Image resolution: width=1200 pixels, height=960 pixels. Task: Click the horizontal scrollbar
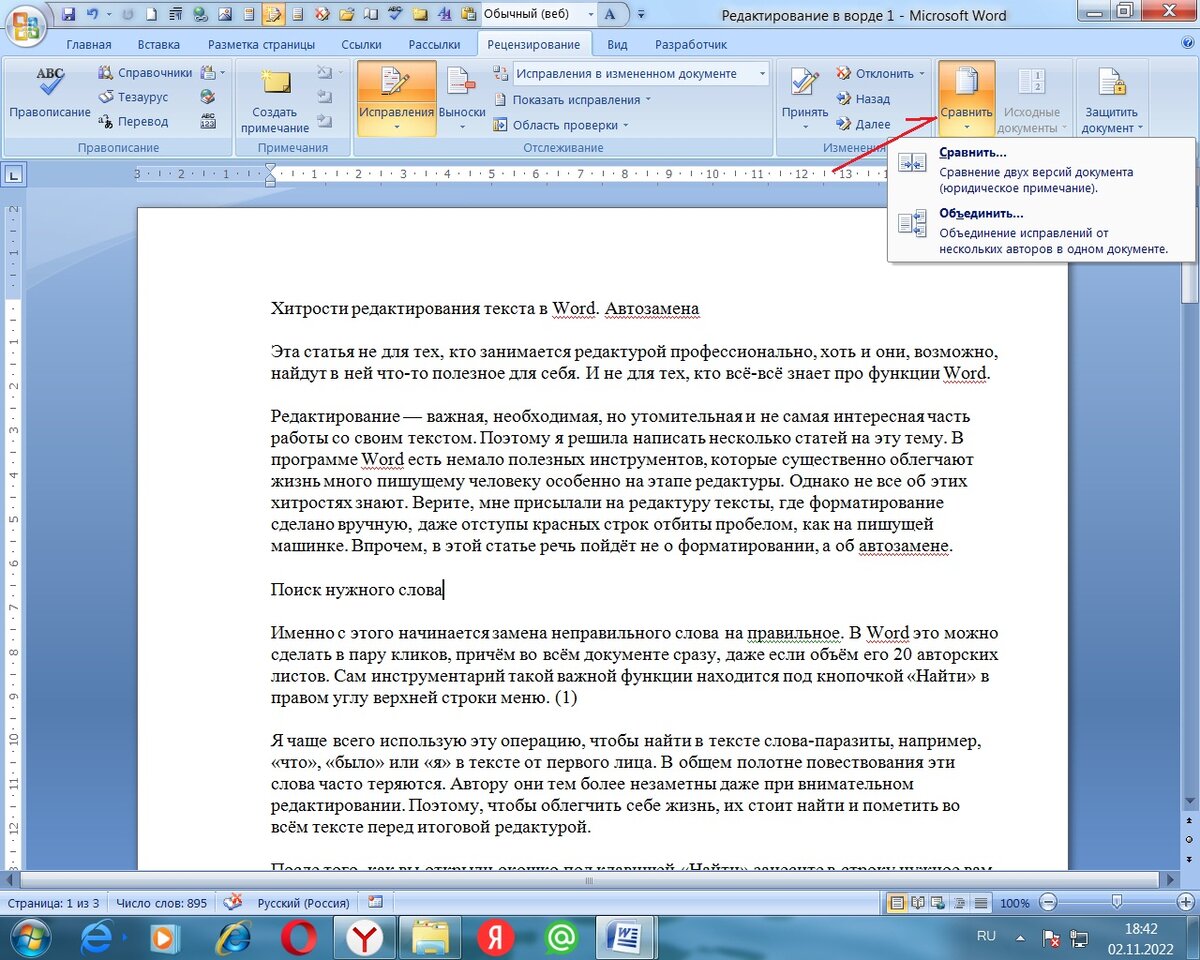pyautogui.click(x=590, y=880)
